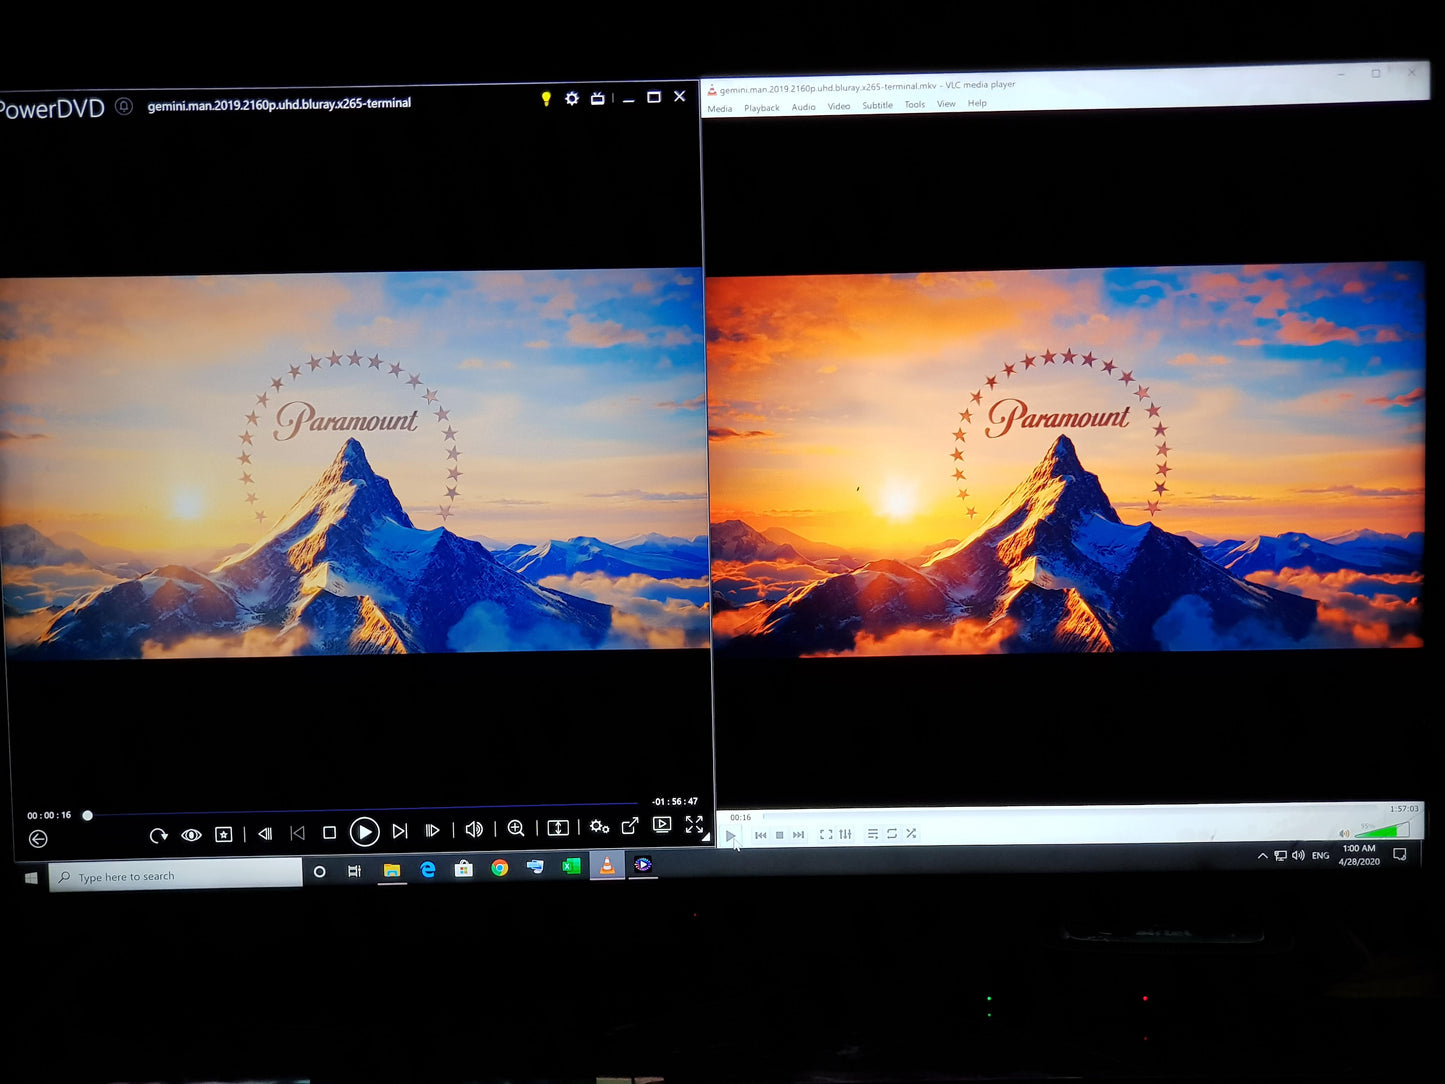The width and height of the screenshot is (1445, 1084).
Task: Toggle VLC random shuffle button
Action: (x=911, y=833)
